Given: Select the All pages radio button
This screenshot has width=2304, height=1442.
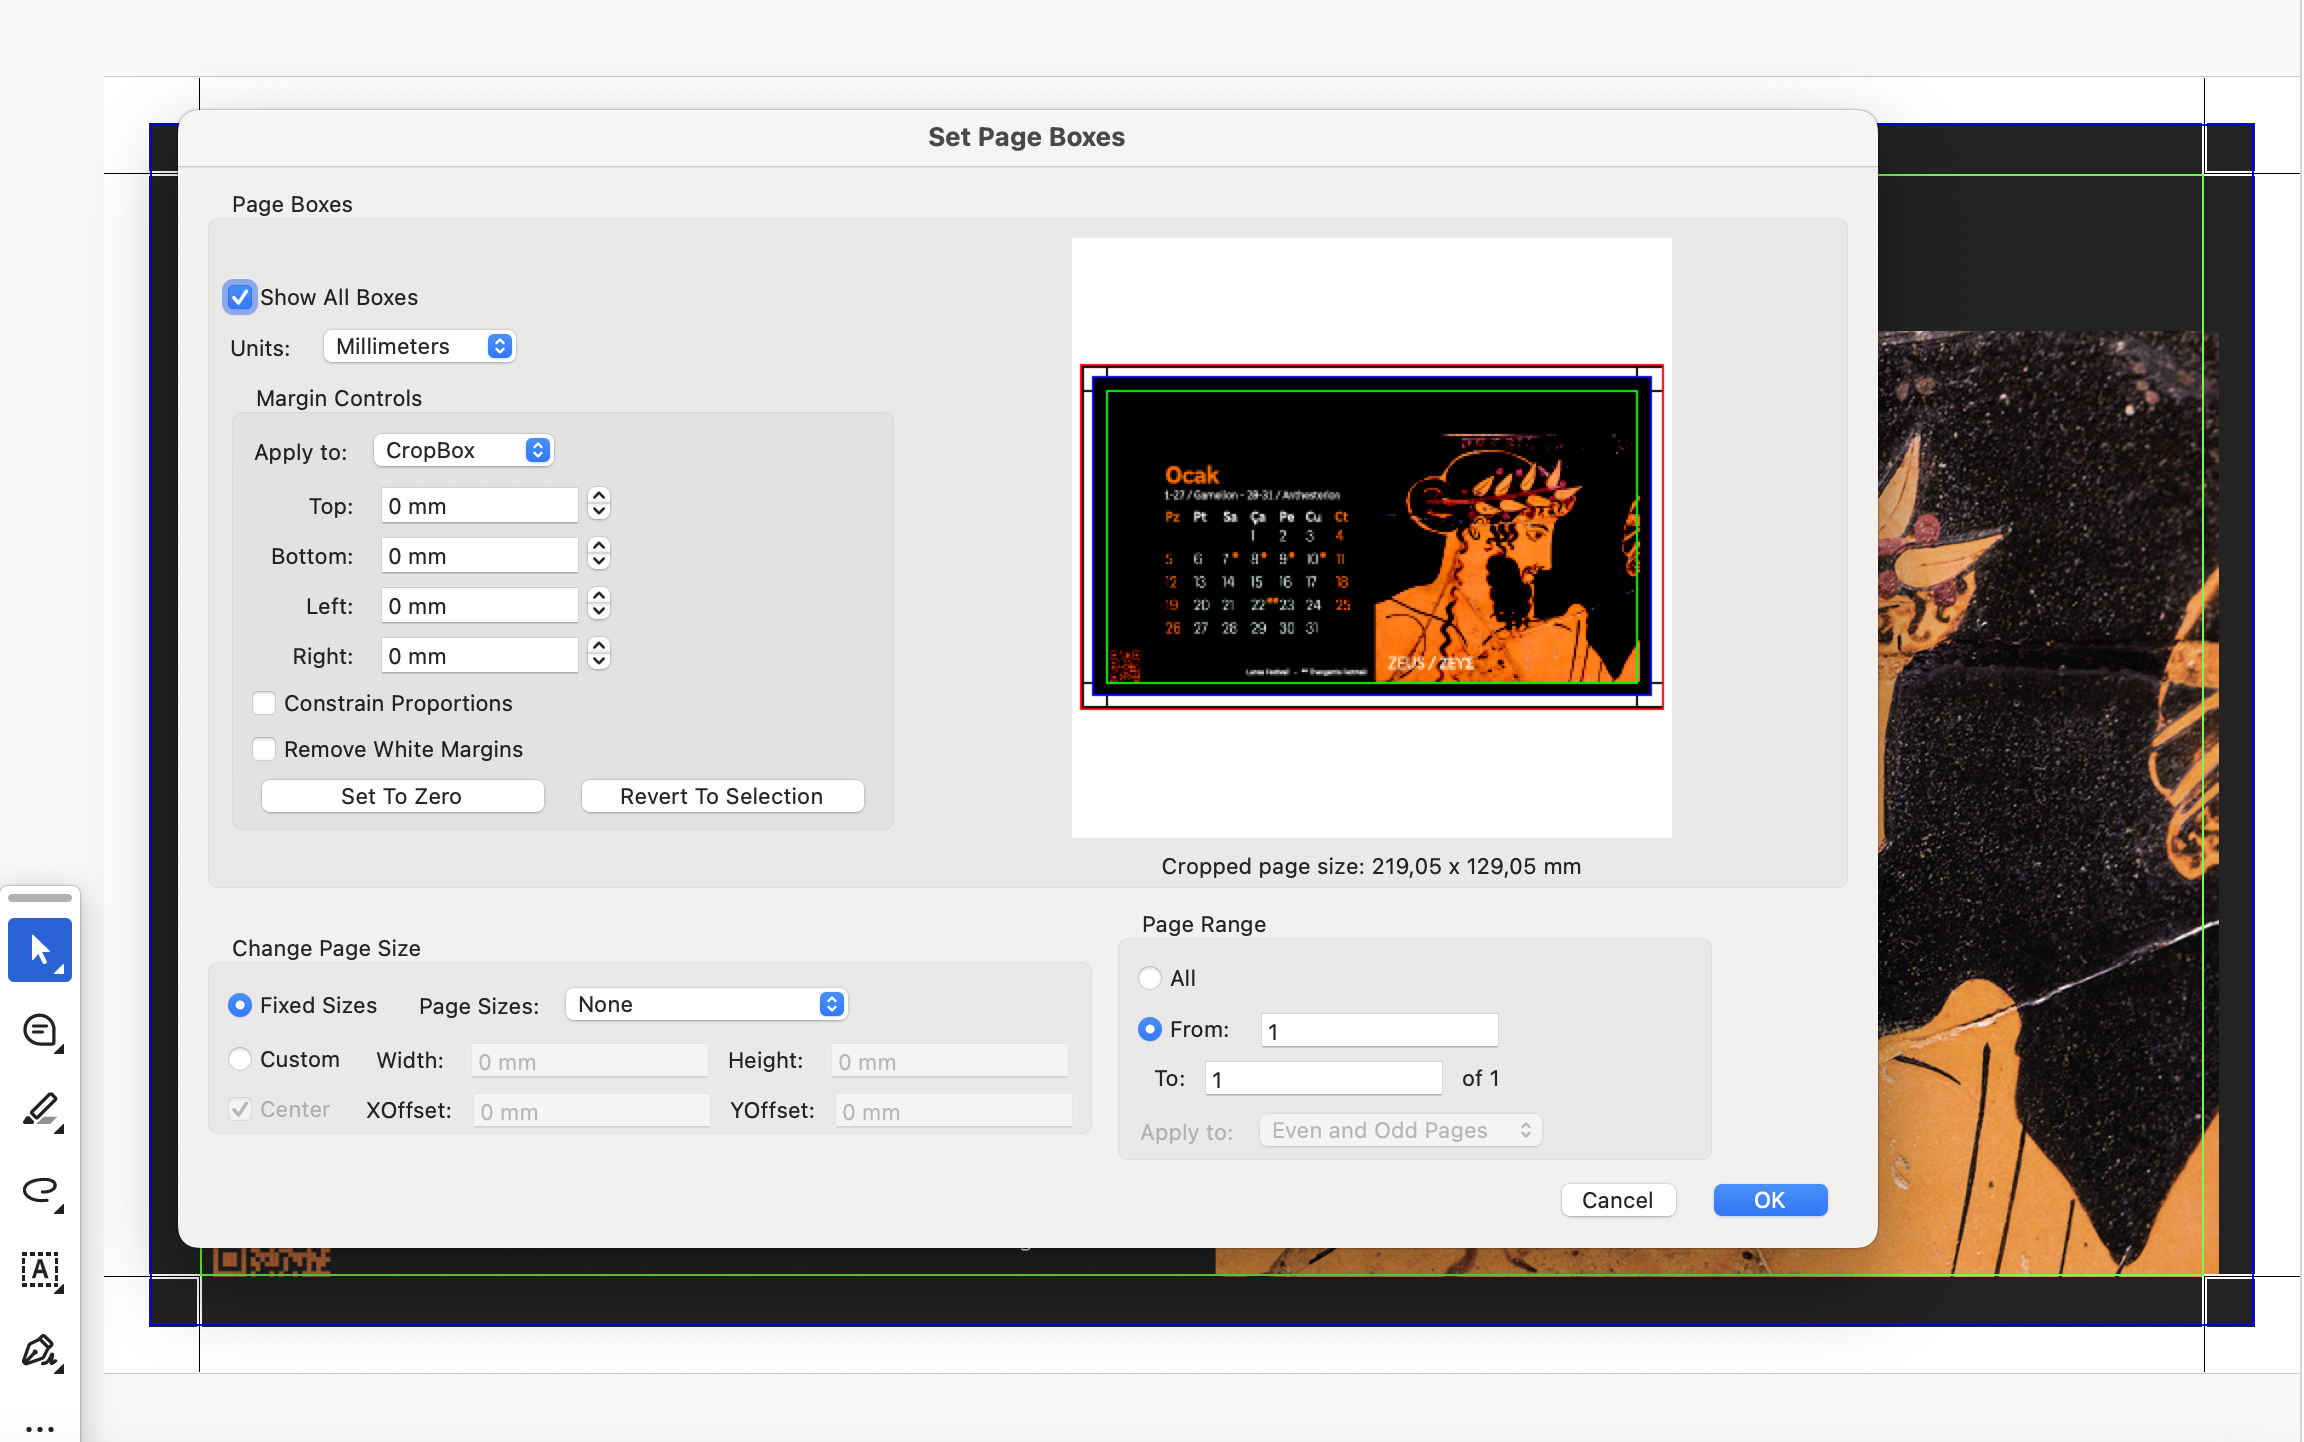Looking at the screenshot, I should 1150,978.
